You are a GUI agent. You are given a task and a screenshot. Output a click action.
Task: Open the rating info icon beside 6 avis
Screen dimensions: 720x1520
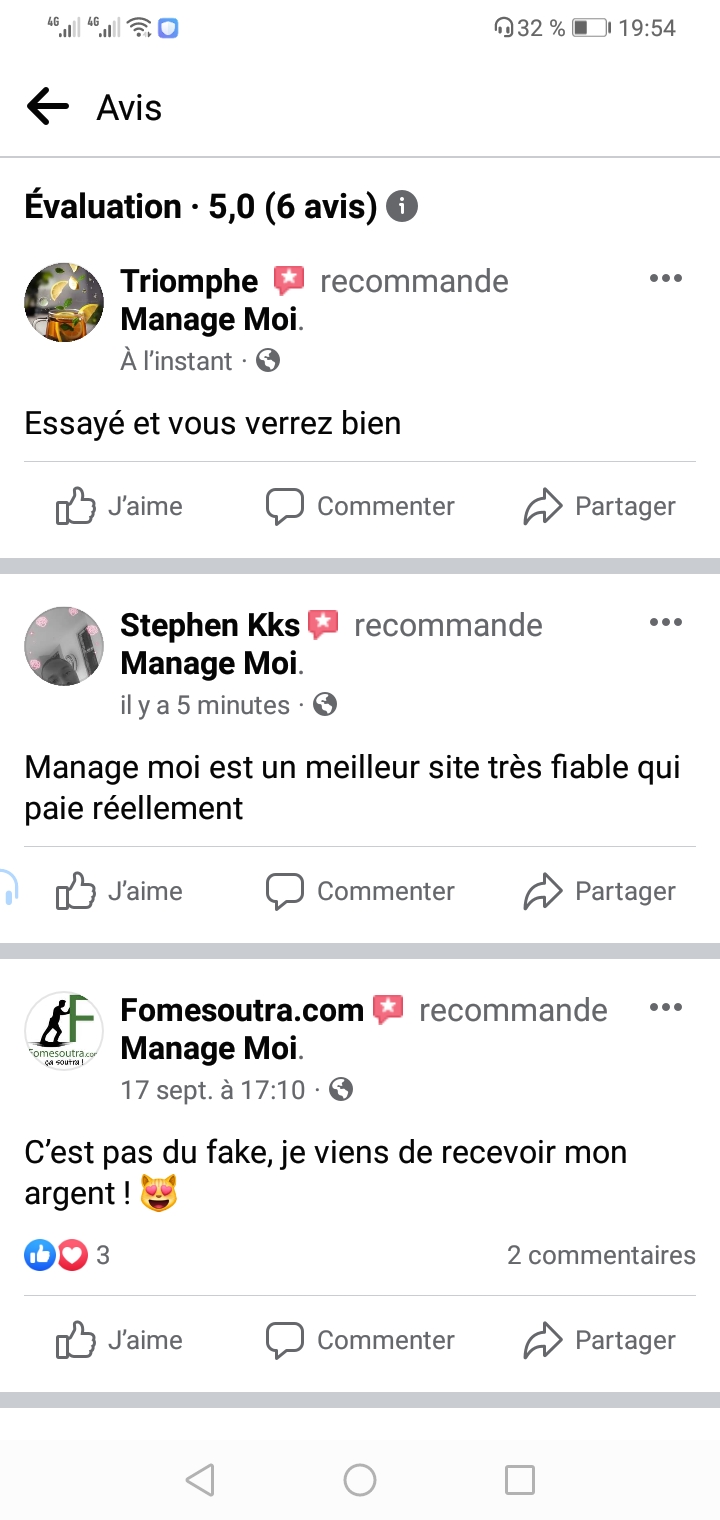[401, 206]
